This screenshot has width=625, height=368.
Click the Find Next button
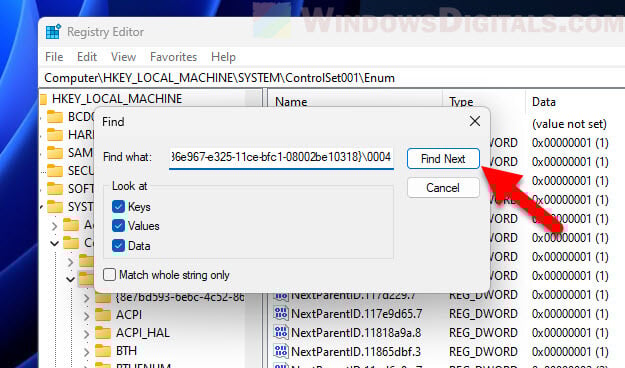click(x=443, y=159)
